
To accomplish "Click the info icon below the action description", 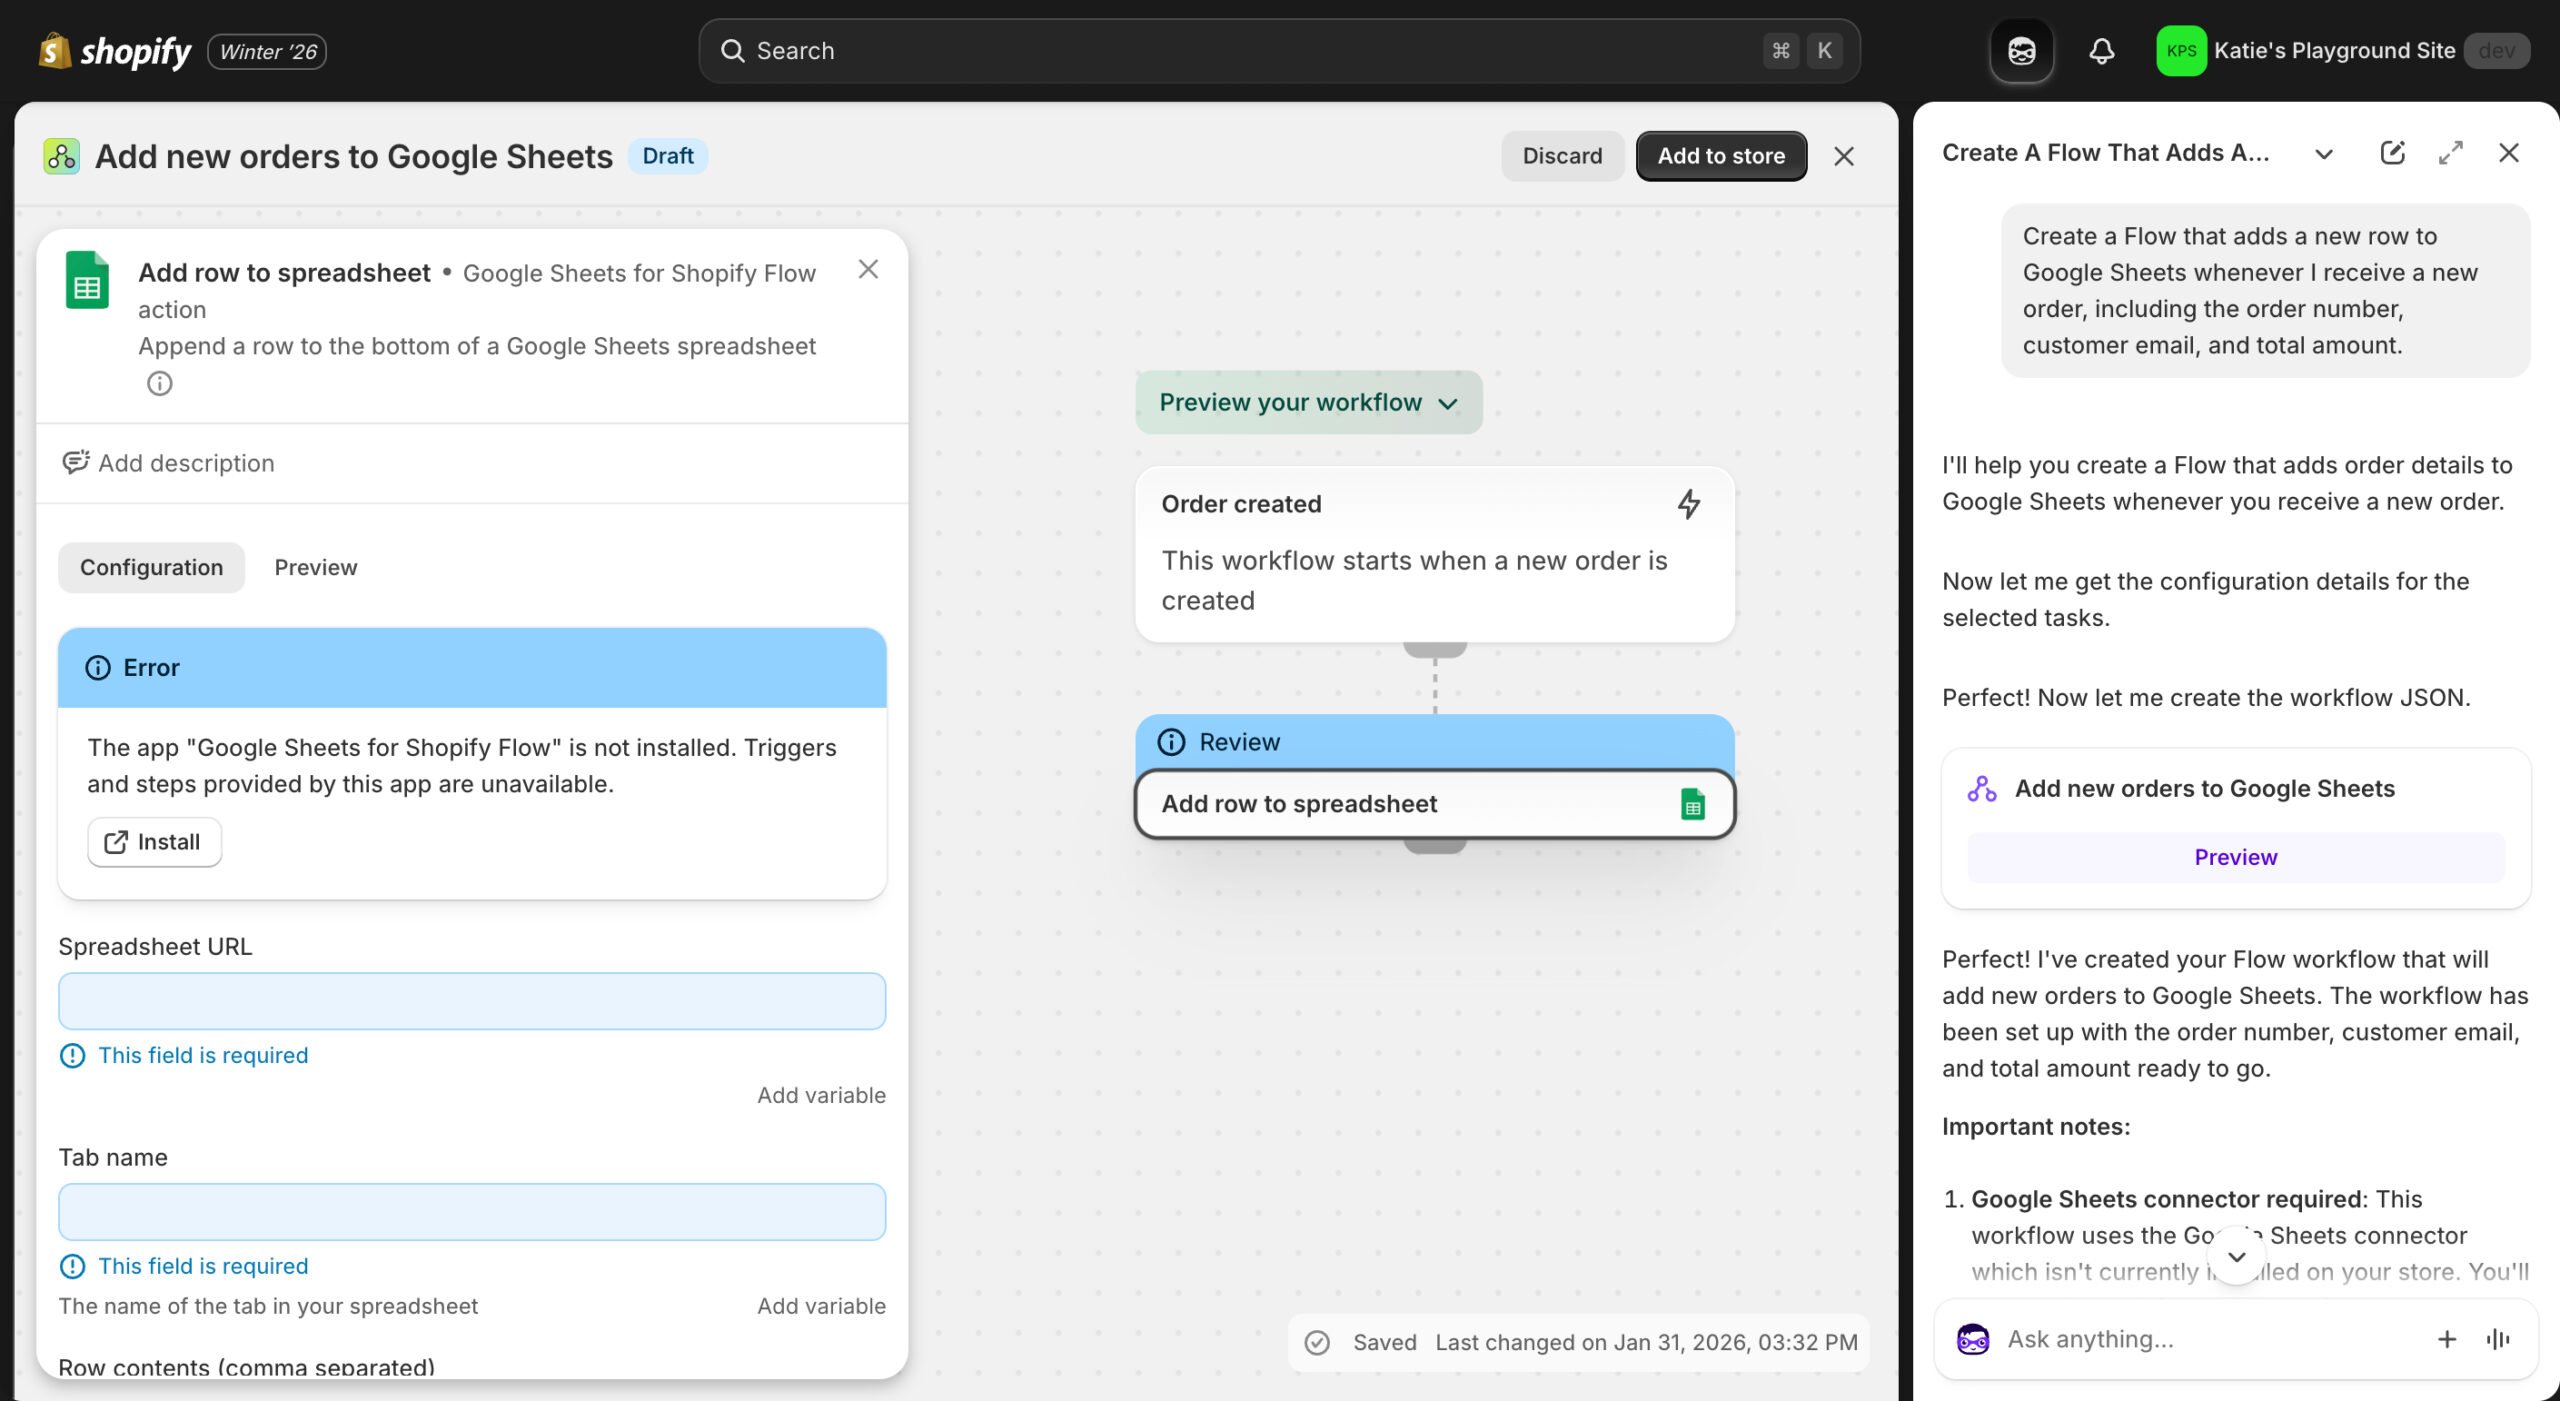I will [x=159, y=383].
